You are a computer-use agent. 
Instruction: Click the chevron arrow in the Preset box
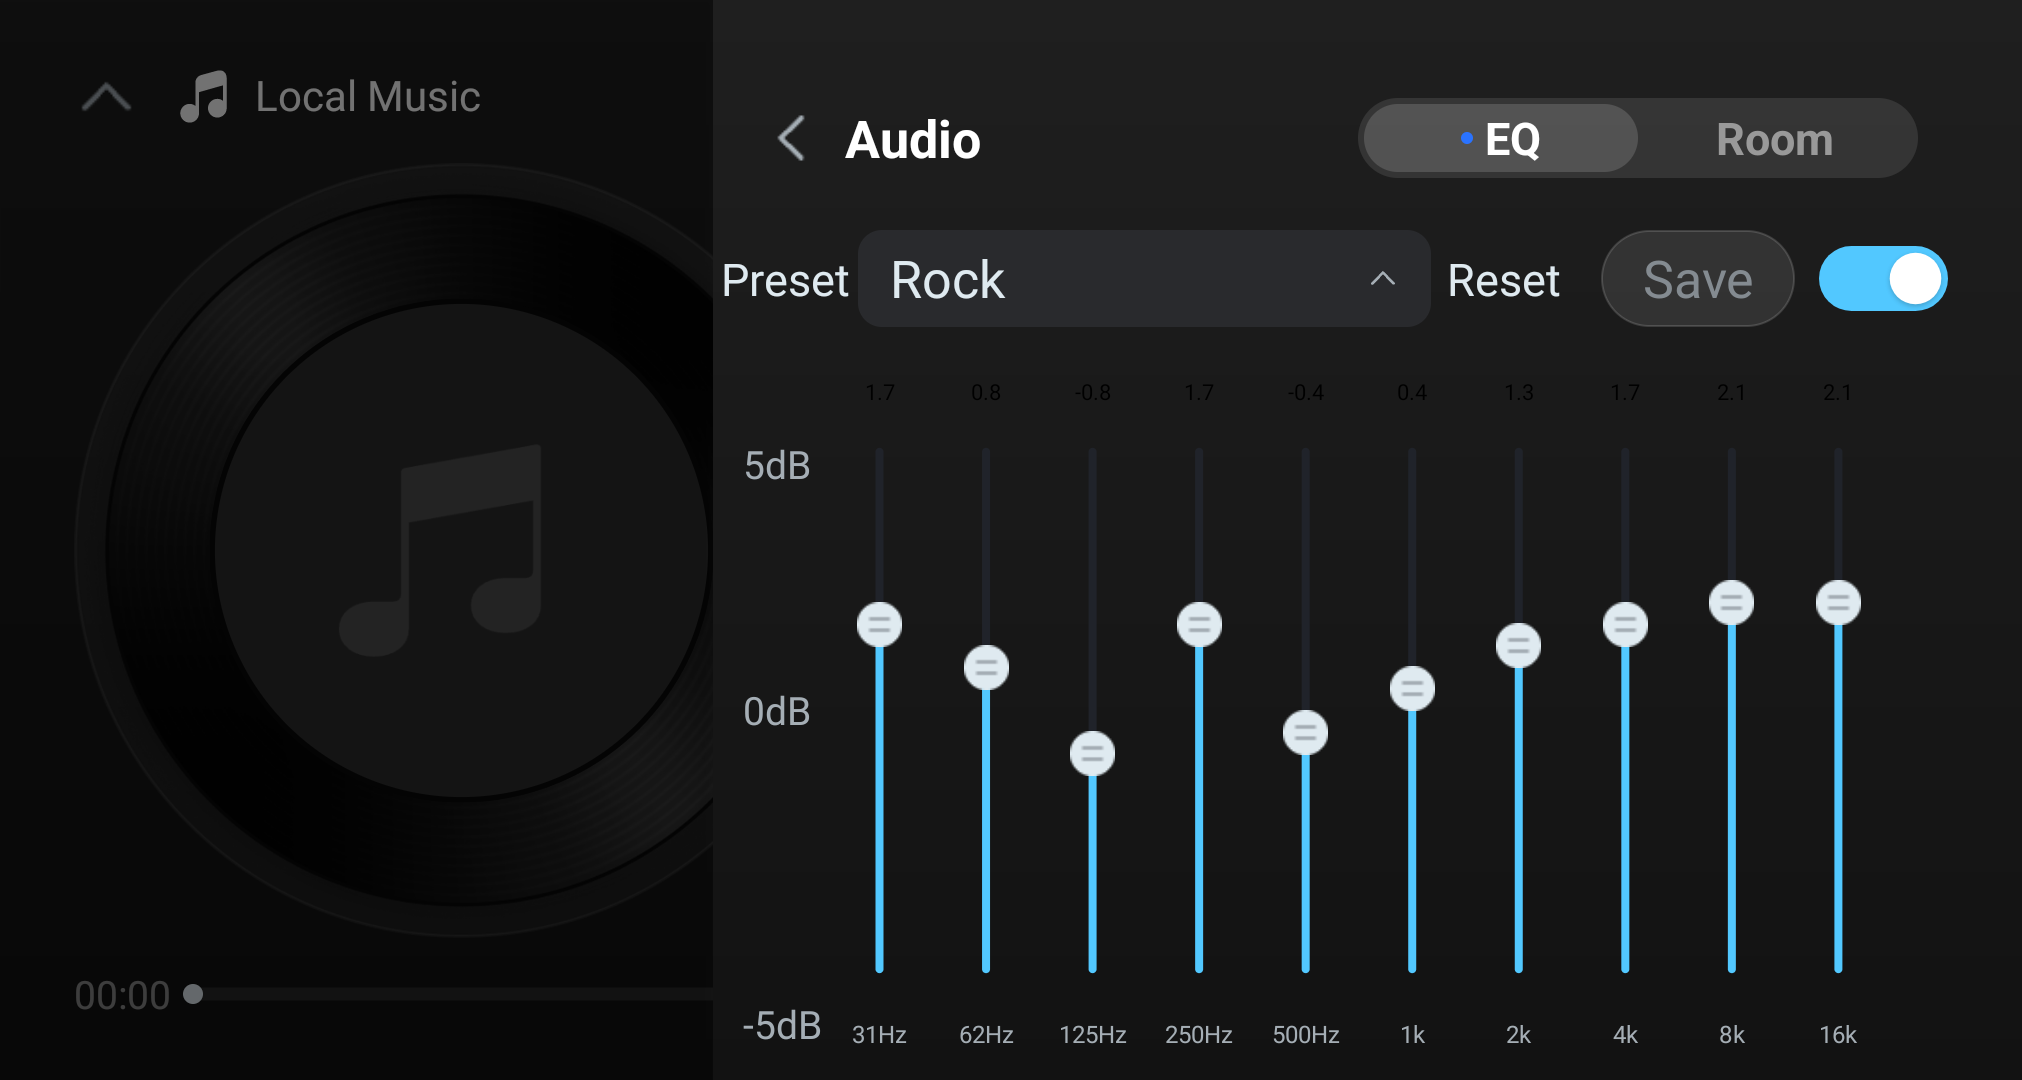[1382, 279]
